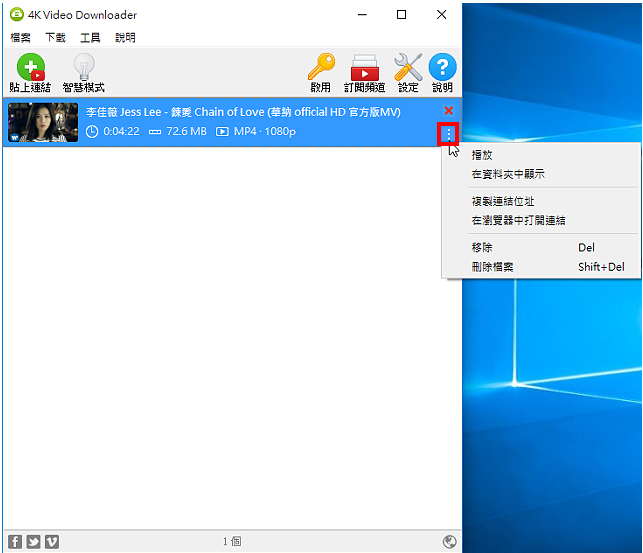Click the video title Chain of Love
Screen dimensions: 643x553
click(243, 112)
